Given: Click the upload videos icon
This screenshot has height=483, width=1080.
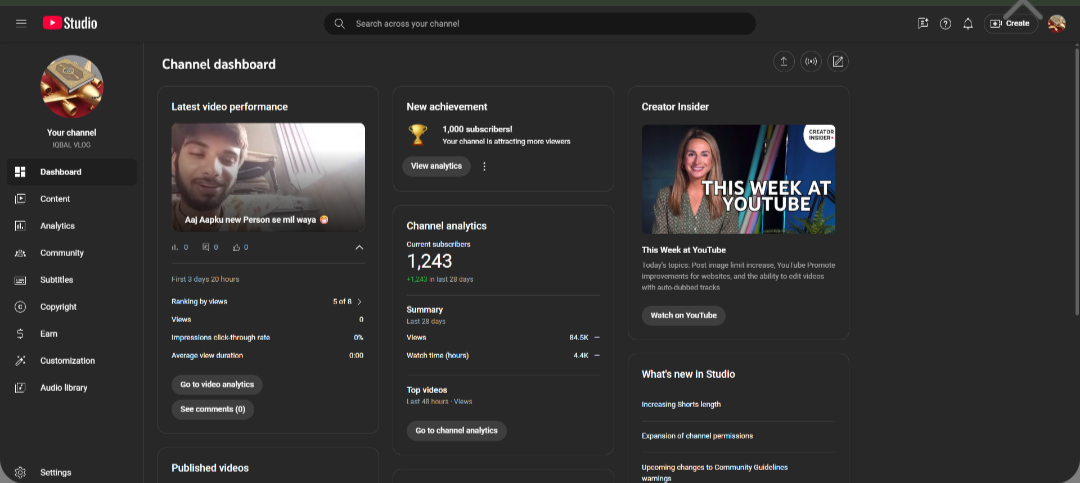Looking at the screenshot, I should 783,61.
